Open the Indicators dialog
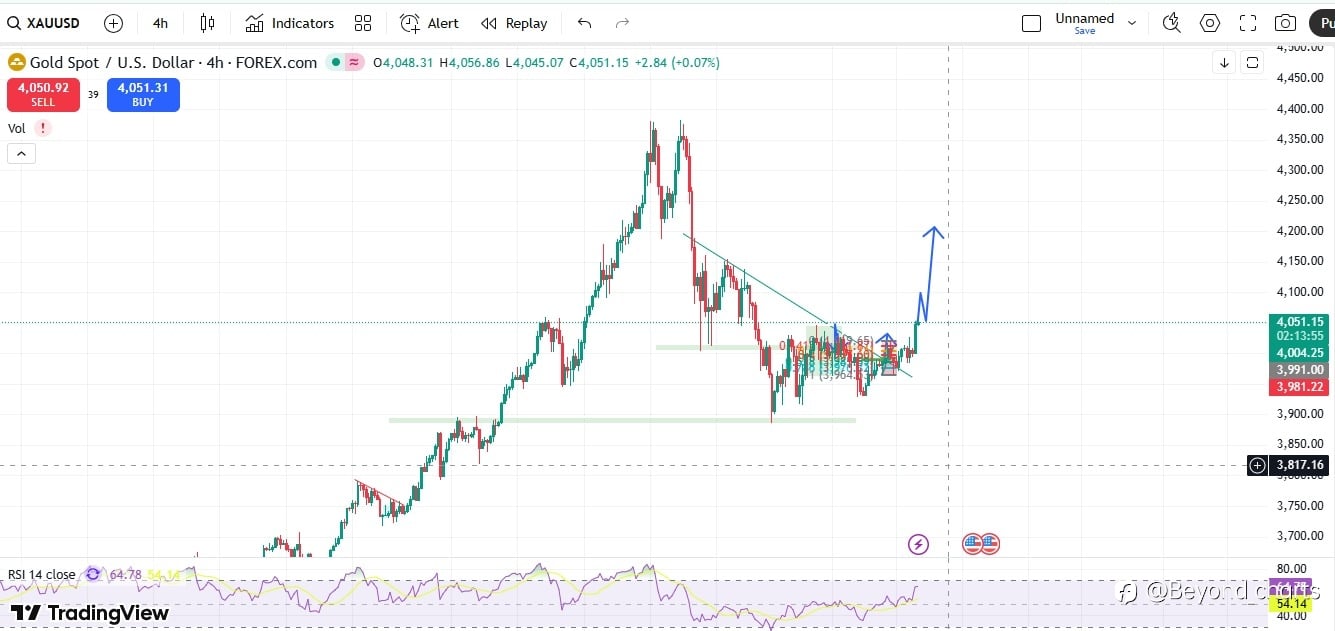The image size is (1335, 631). (290, 23)
